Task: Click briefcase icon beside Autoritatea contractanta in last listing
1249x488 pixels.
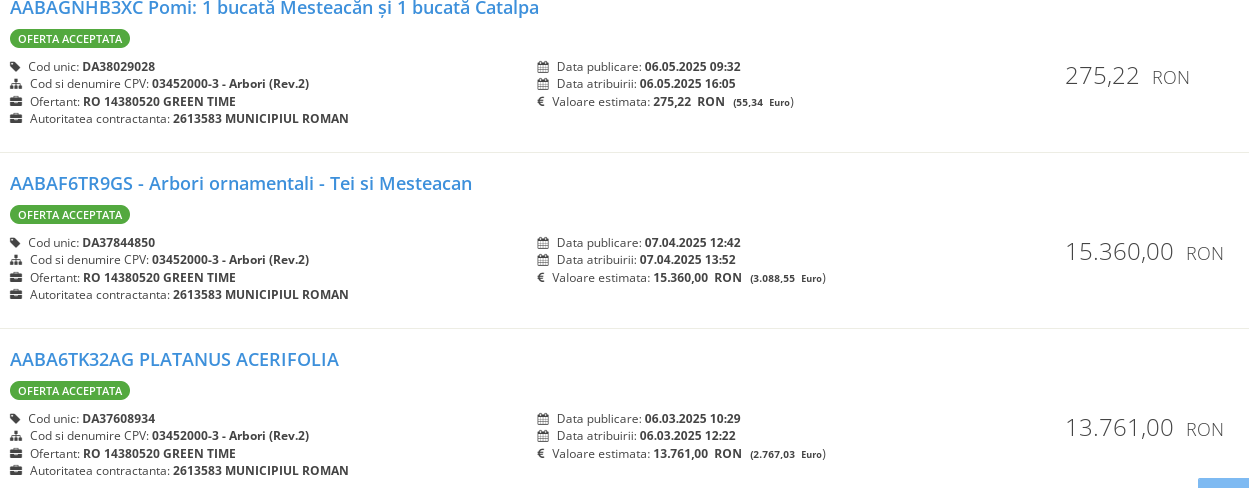Action: pos(16,471)
